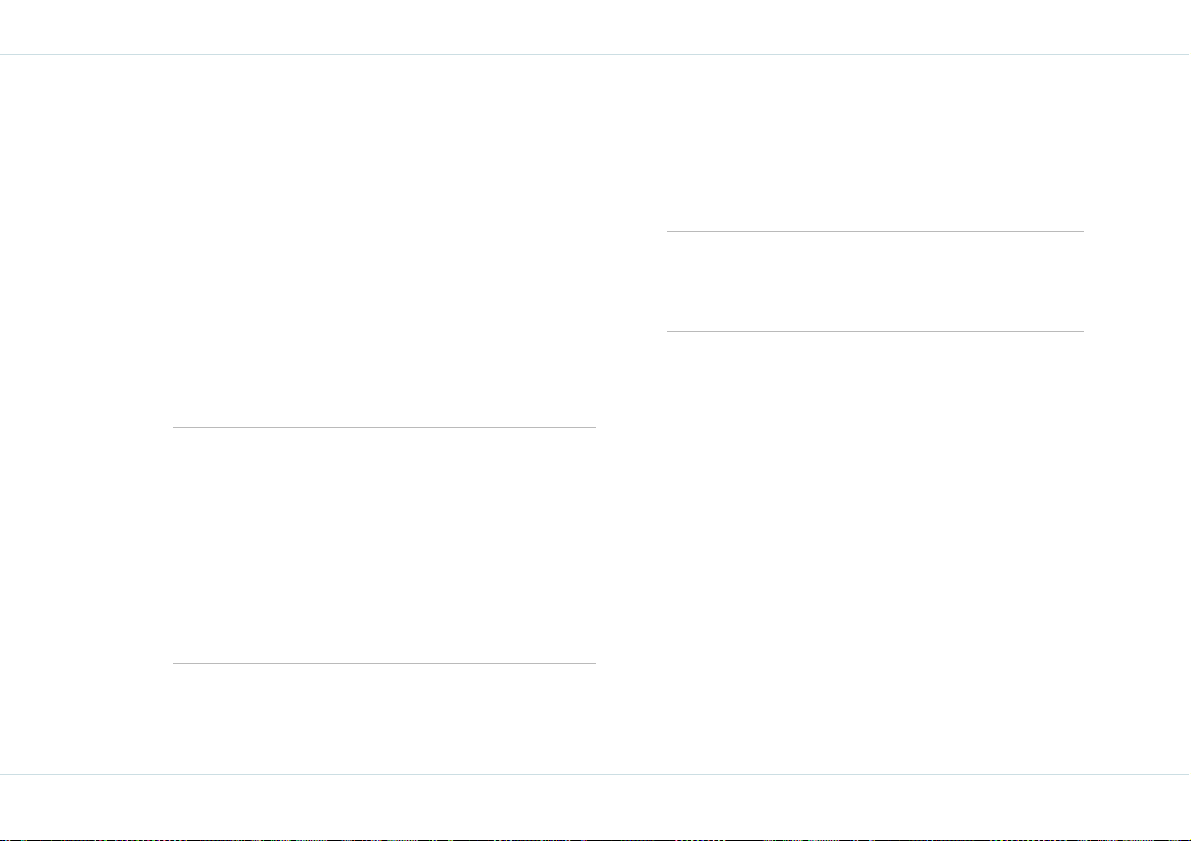The height and width of the screenshot is (841, 1191).
Task: Click the thin header divider line at top
Action: [x=595, y=55]
